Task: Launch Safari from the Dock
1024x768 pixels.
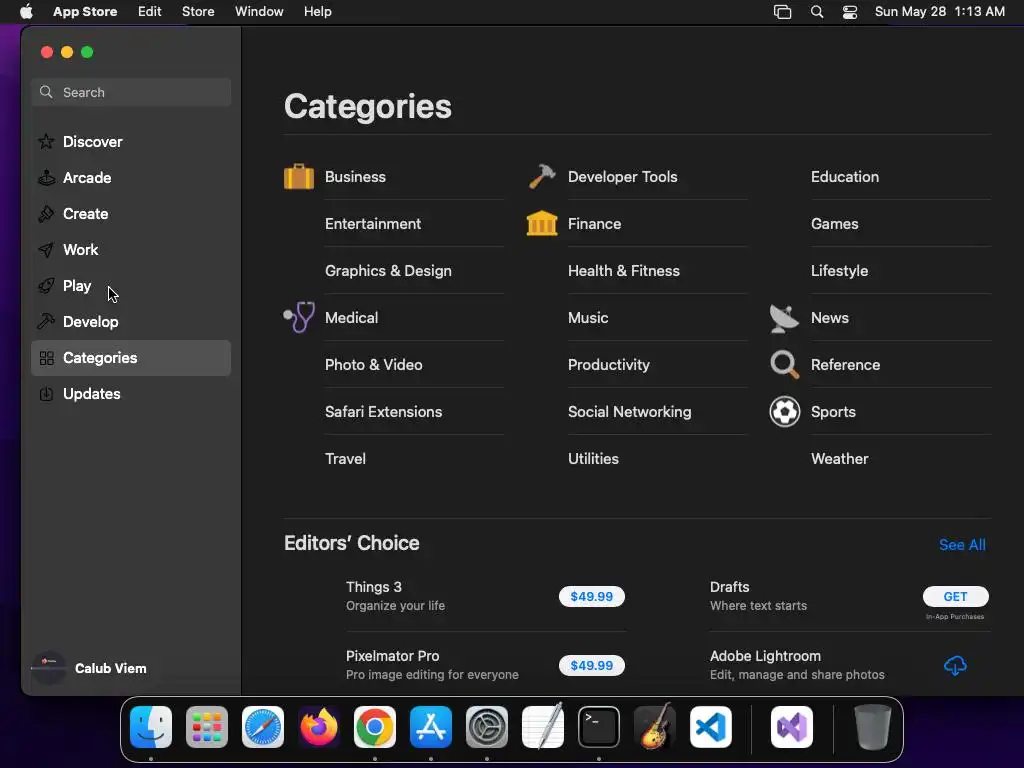Action: coord(263,727)
